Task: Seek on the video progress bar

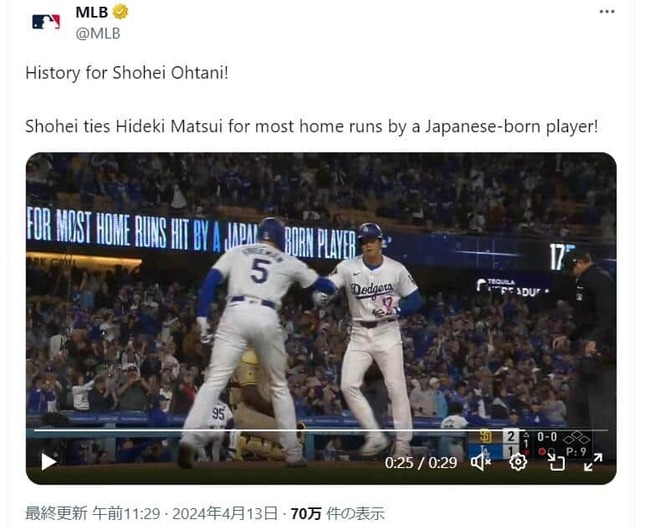Action: pos(321,430)
